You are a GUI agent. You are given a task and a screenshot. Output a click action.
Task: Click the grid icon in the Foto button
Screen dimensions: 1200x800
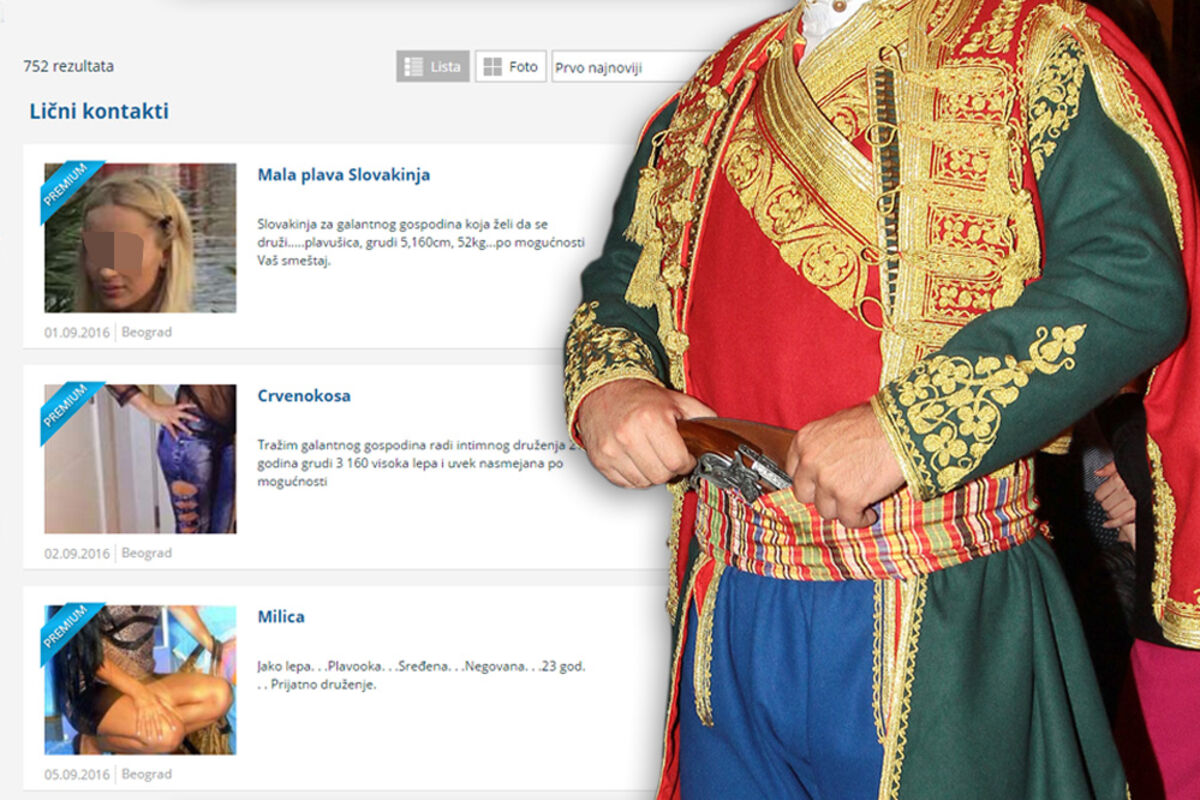coord(492,67)
